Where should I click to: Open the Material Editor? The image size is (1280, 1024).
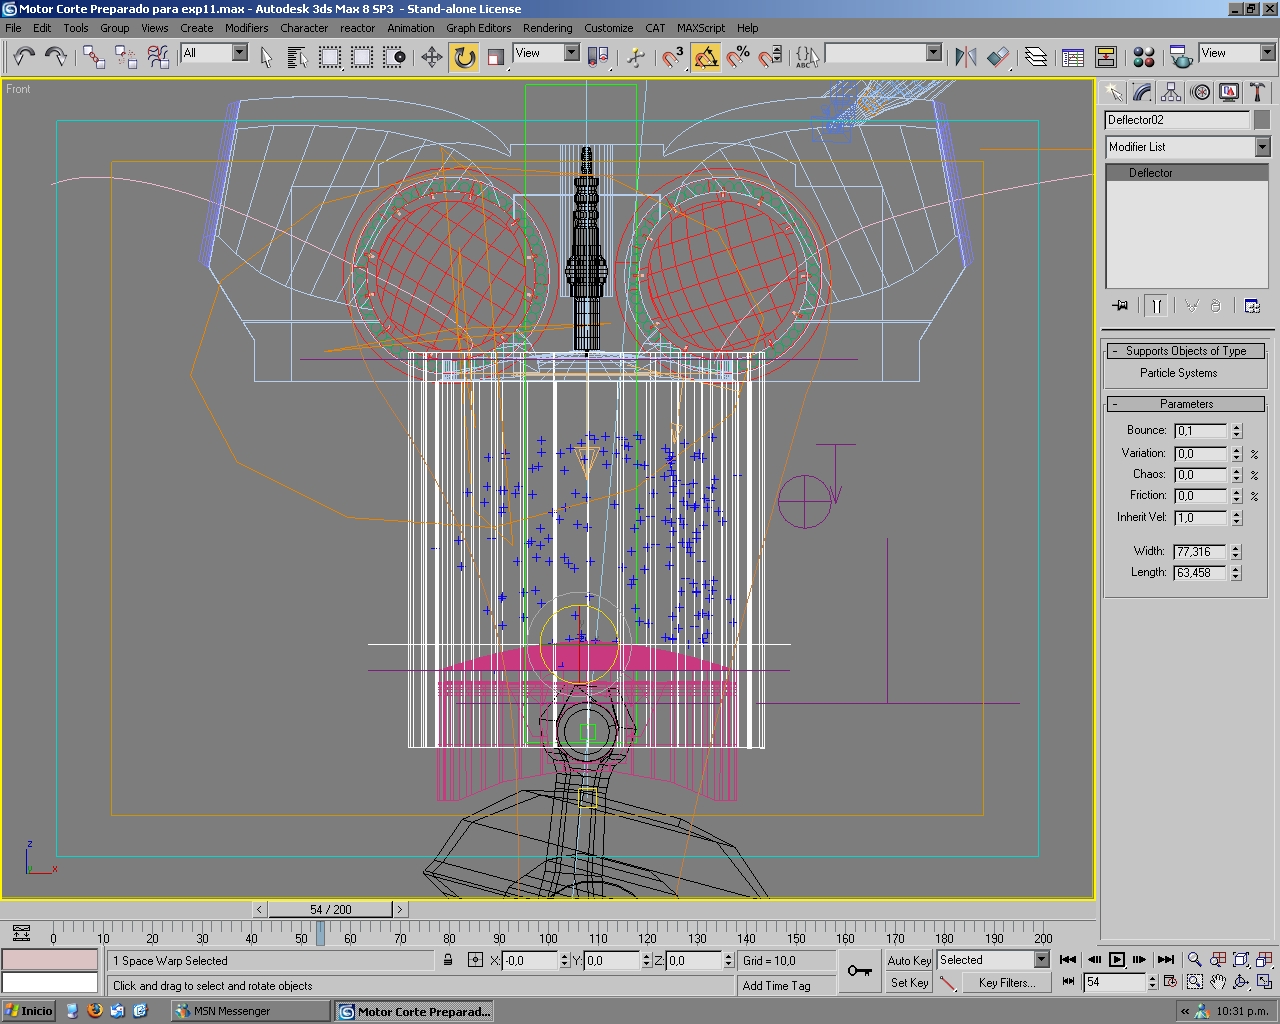tap(1144, 57)
